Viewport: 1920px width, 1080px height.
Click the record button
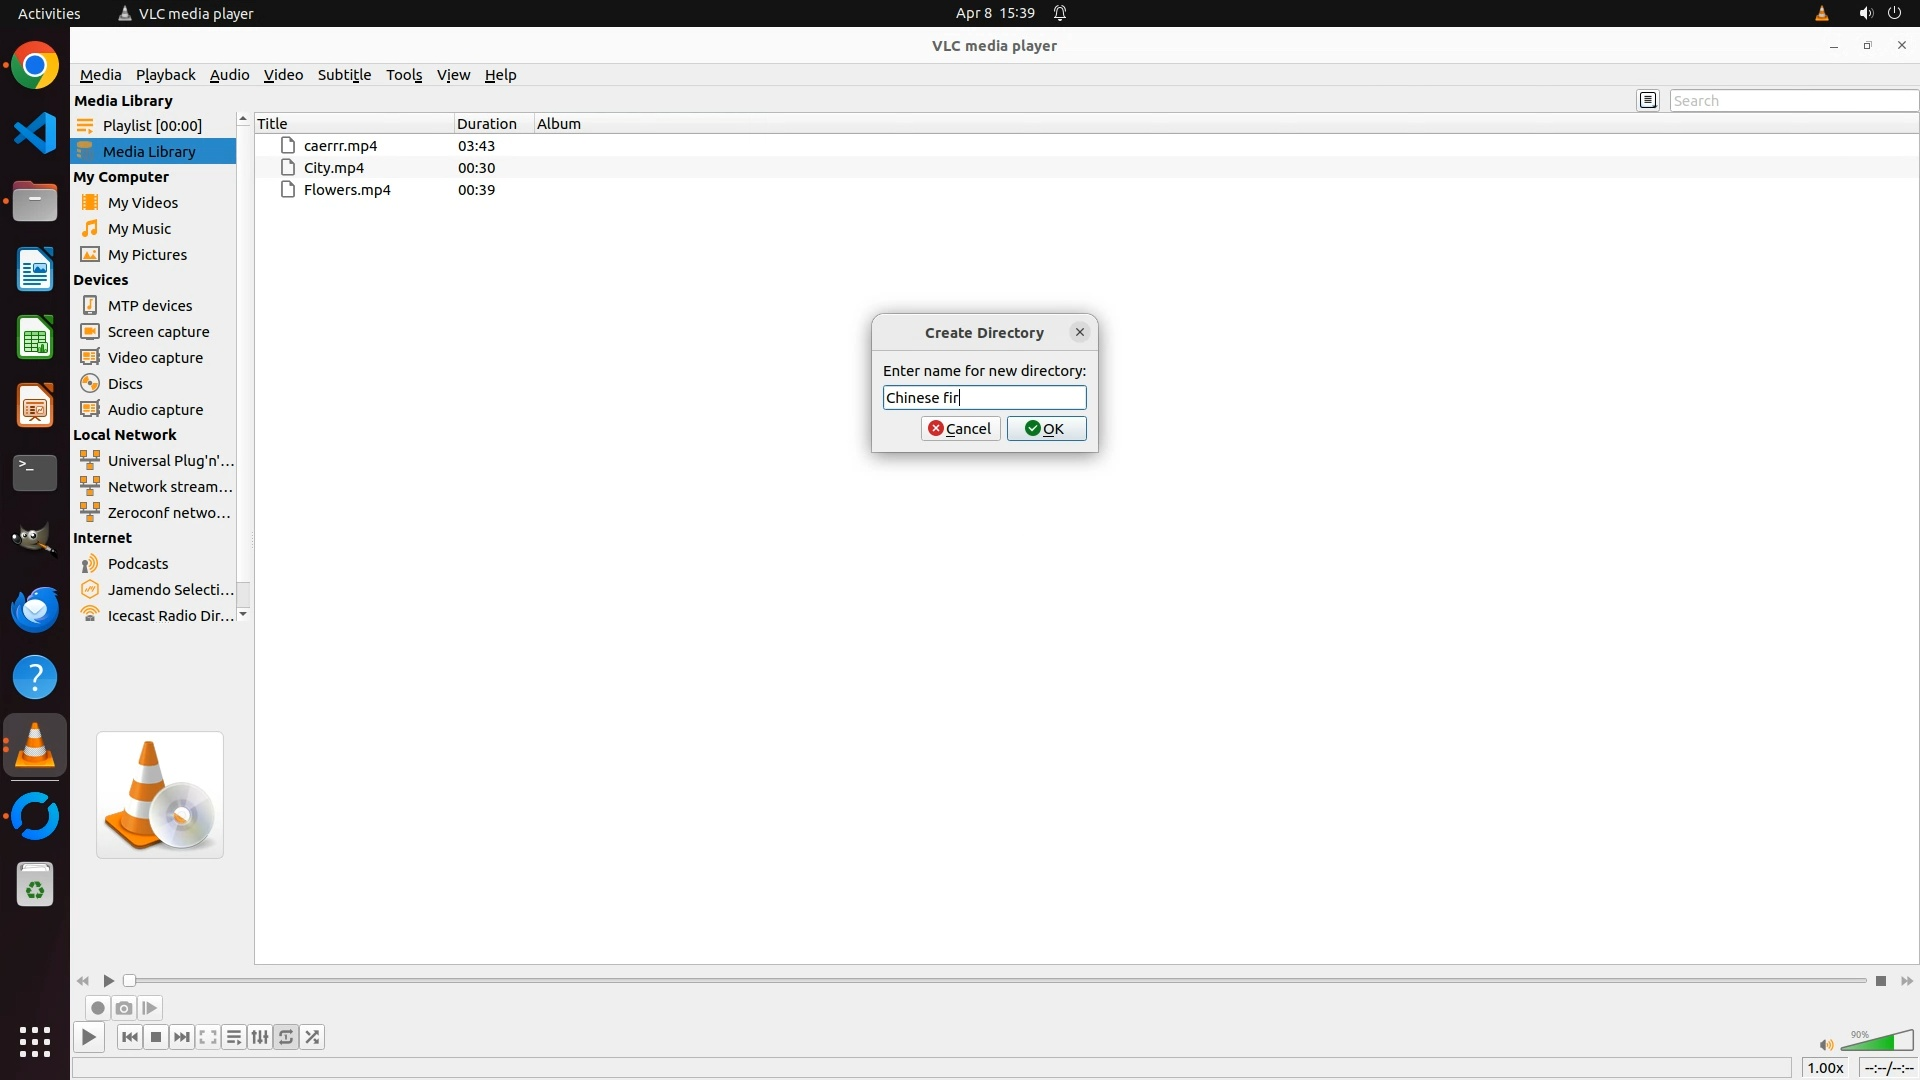tap(97, 1008)
